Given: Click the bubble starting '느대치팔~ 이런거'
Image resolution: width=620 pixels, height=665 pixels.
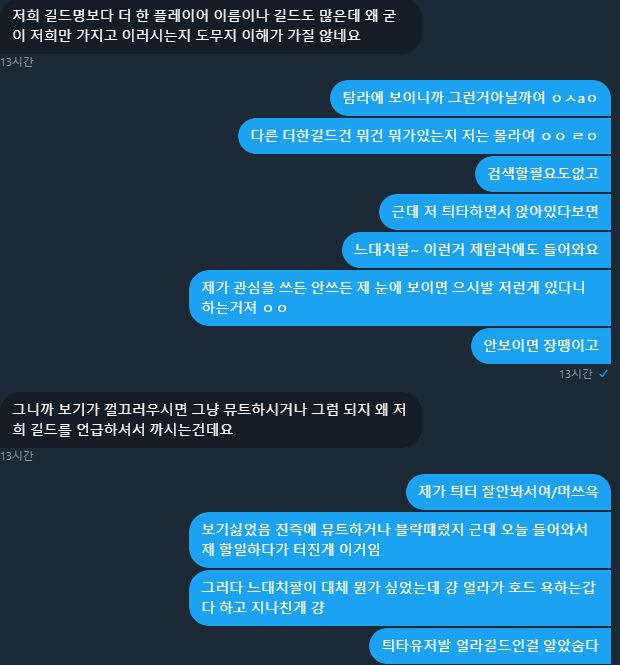Looking at the screenshot, I should [476, 249].
